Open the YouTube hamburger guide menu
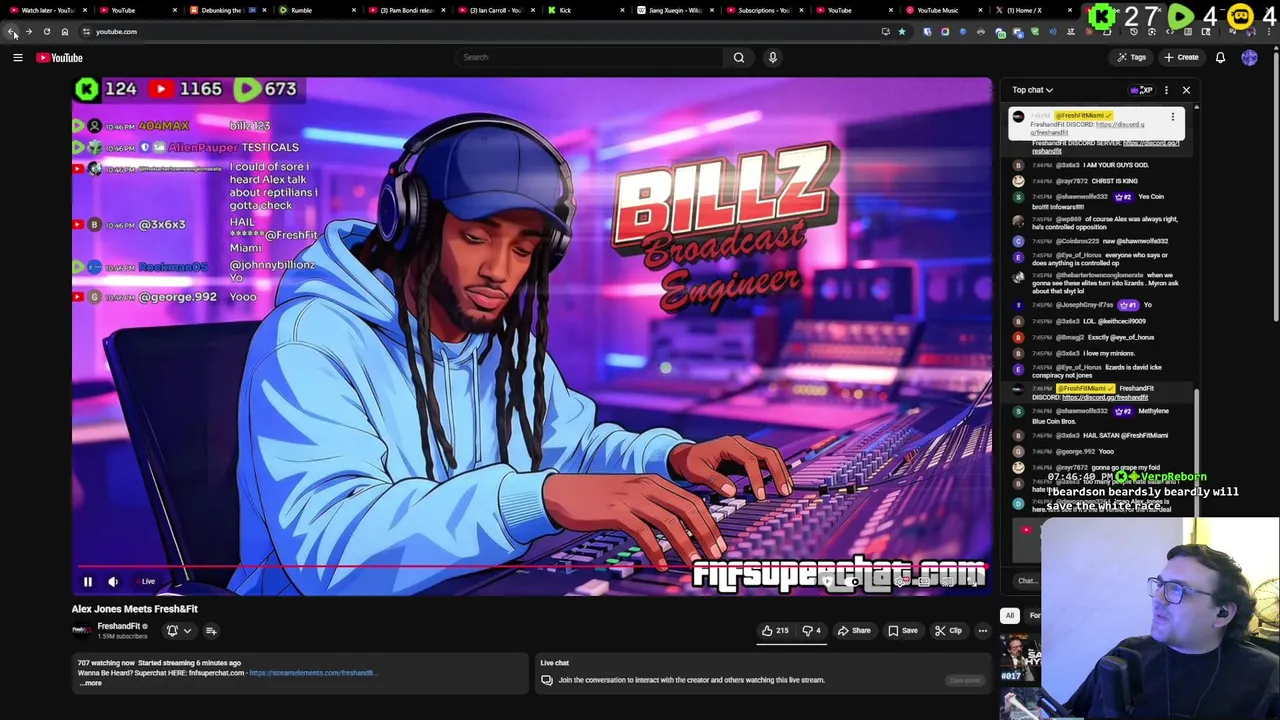 [x=17, y=57]
